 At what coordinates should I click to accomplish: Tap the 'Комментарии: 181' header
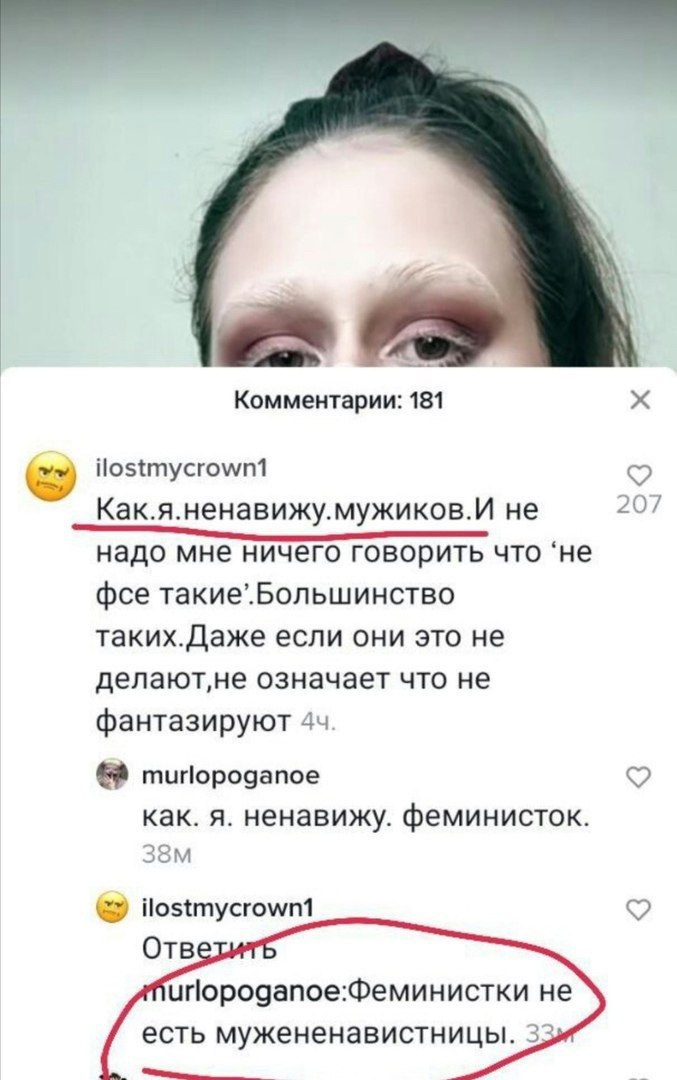tap(339, 400)
